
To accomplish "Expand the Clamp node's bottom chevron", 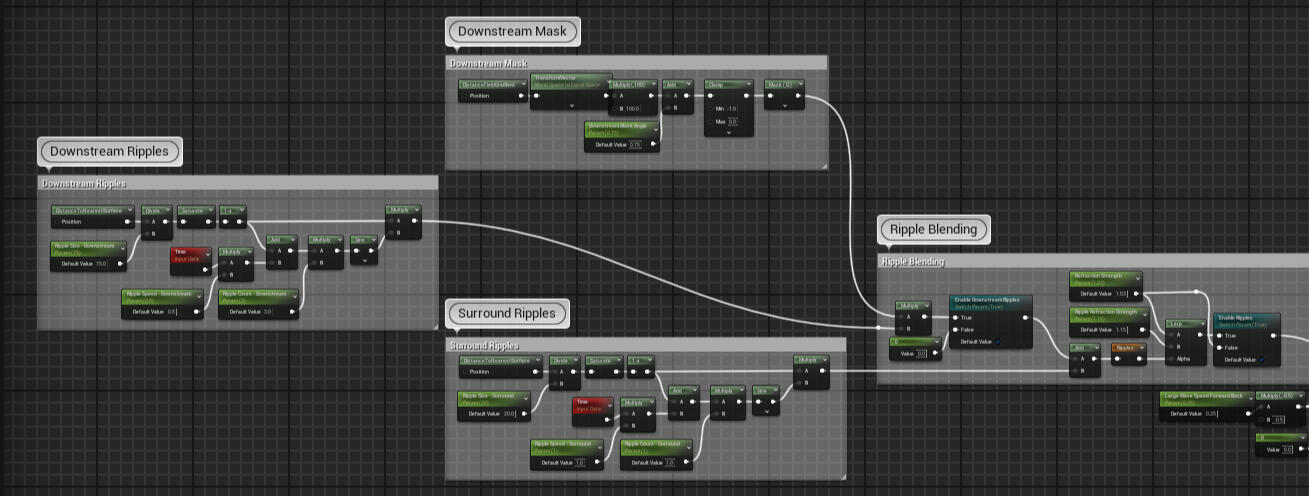I will coord(728,132).
